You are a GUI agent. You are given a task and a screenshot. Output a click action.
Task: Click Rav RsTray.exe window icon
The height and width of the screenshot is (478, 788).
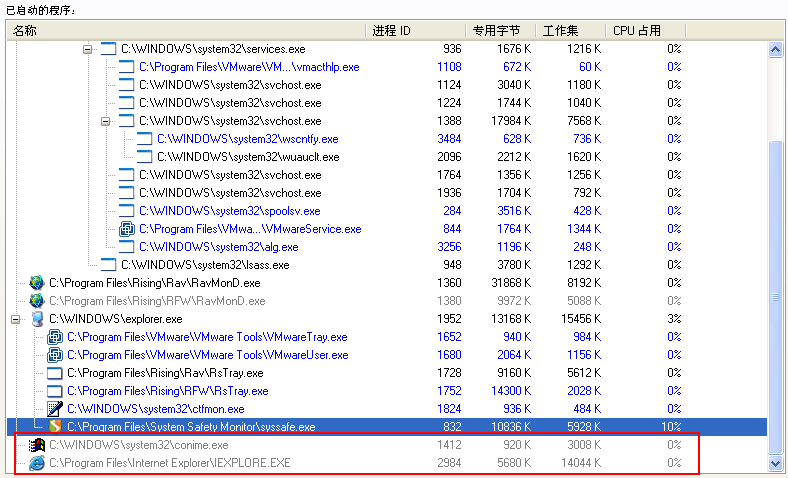click(54, 373)
